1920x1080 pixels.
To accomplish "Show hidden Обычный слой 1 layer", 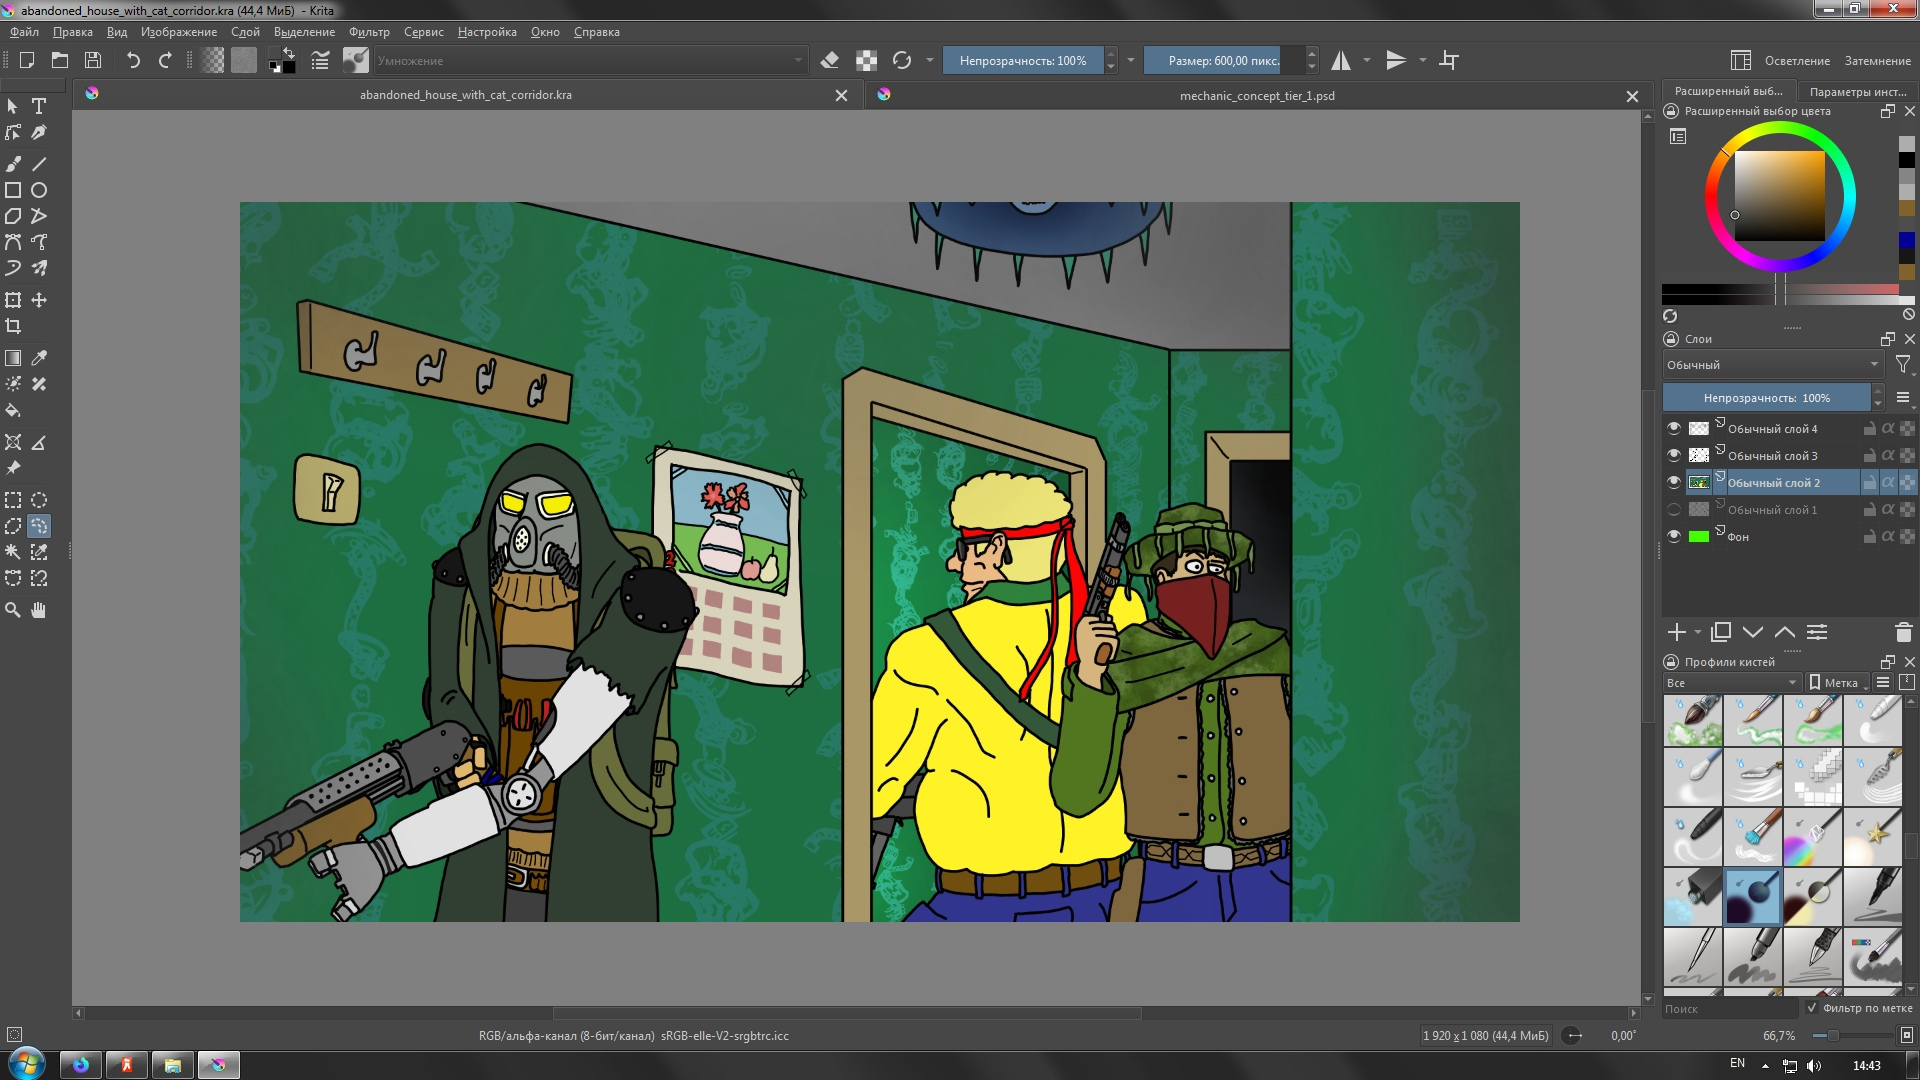I will coord(1674,509).
